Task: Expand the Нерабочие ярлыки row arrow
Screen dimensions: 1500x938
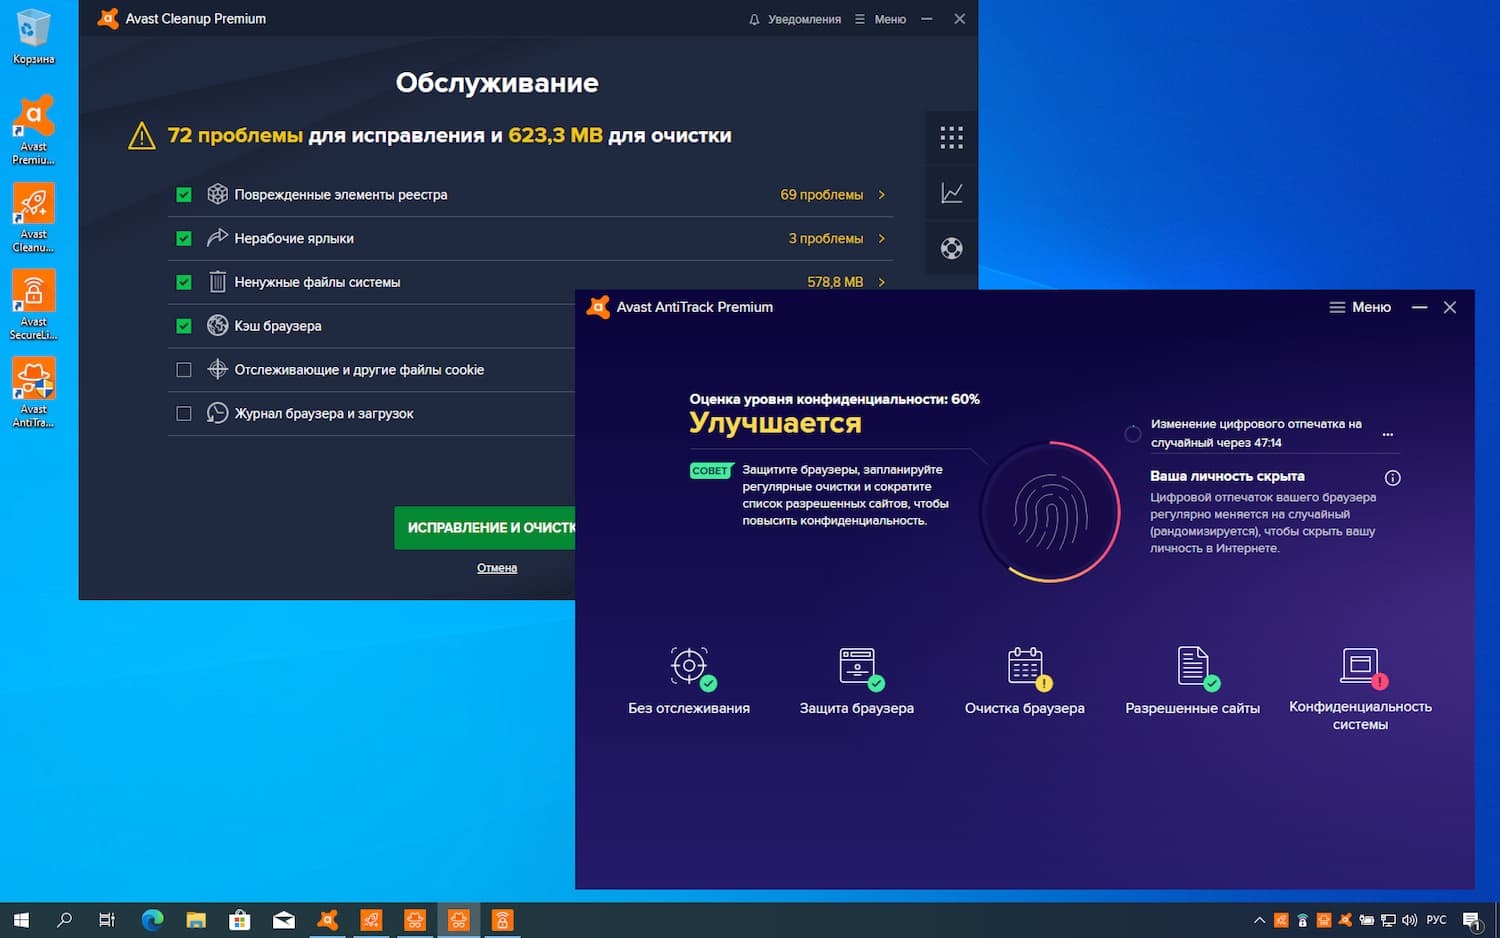Action: [x=882, y=238]
